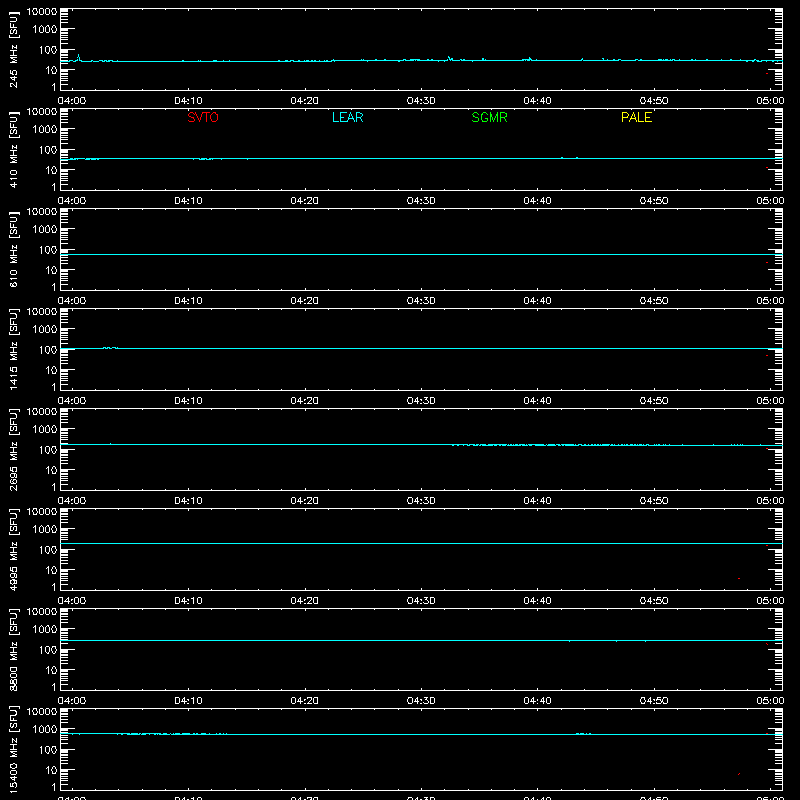Click the 1000 y-axis value on 15400 MHz plot
Viewport: 800px width, 800px height.
45,730
